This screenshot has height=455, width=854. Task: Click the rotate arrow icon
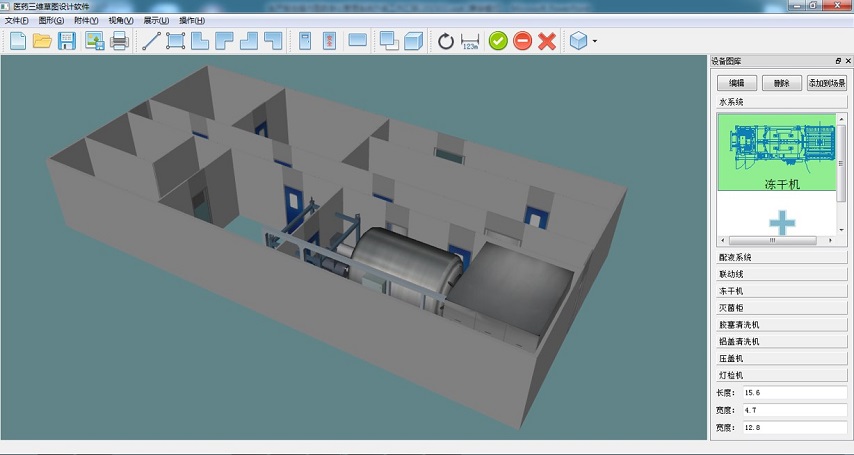pos(446,41)
